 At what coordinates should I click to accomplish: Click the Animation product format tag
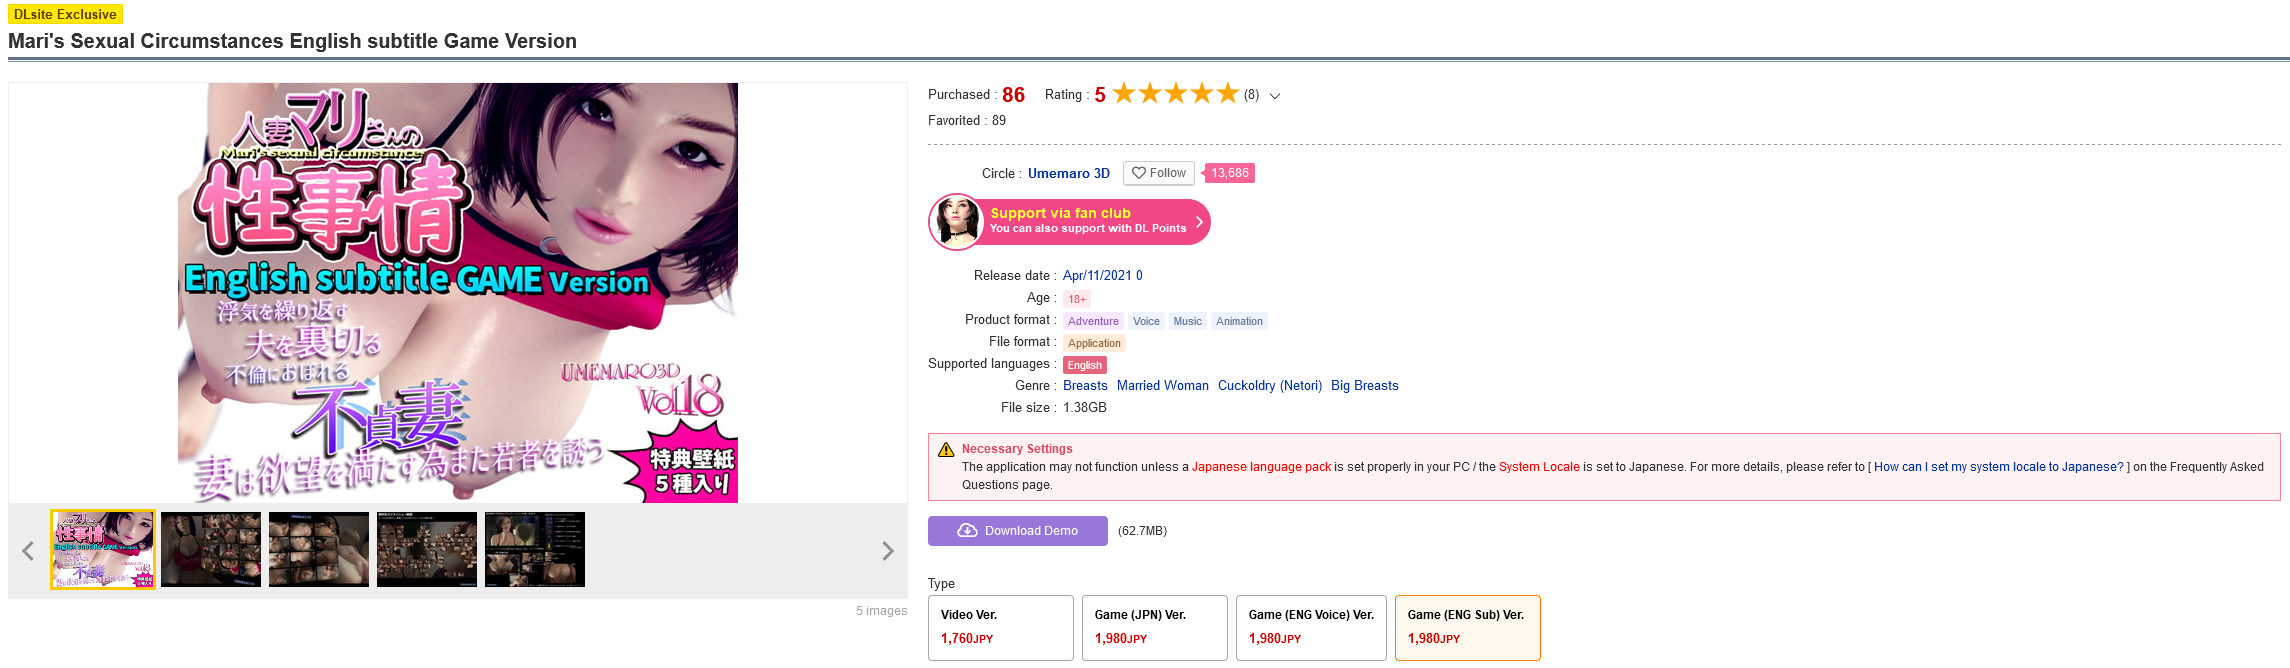pos(1239,321)
